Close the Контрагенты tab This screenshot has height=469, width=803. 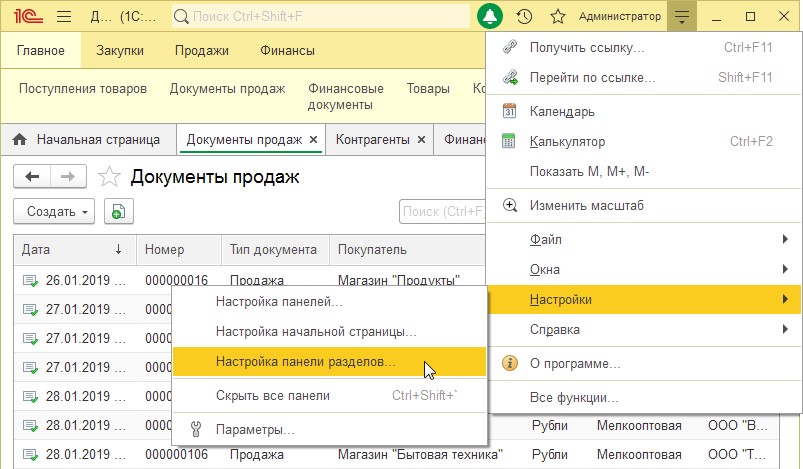(421, 140)
